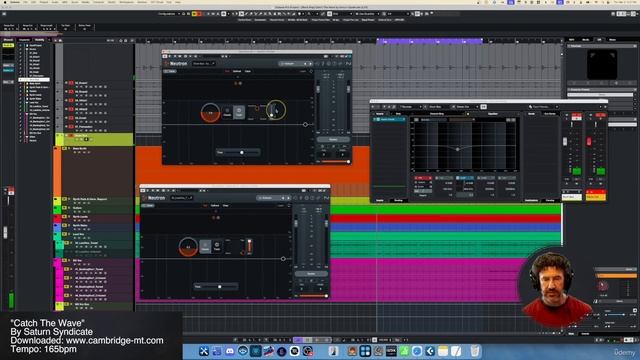The width and height of the screenshot is (640, 360).
Task: Click the yellow-circled knob in upper Neutron window
Action: point(276,110)
